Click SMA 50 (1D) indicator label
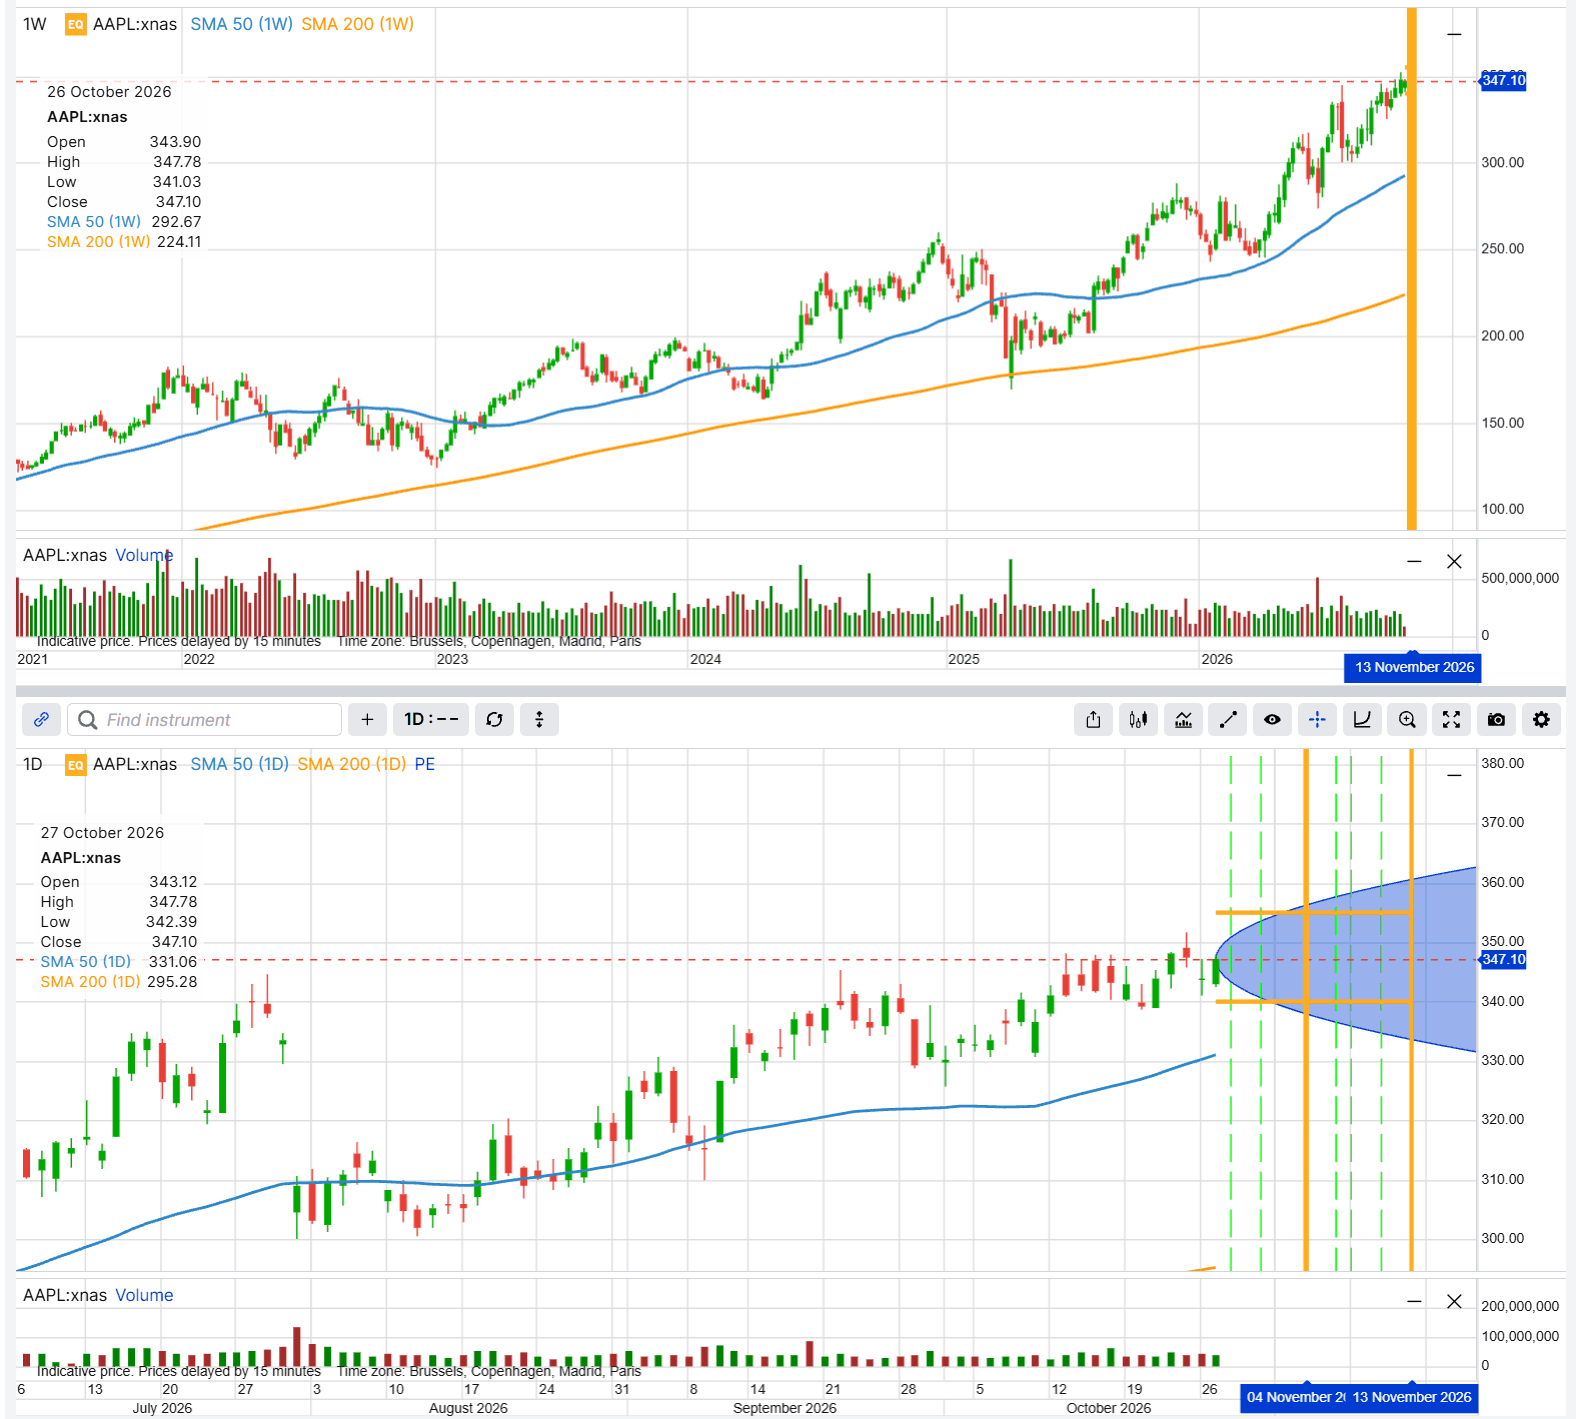This screenshot has height=1419, width=1576. pos(239,764)
